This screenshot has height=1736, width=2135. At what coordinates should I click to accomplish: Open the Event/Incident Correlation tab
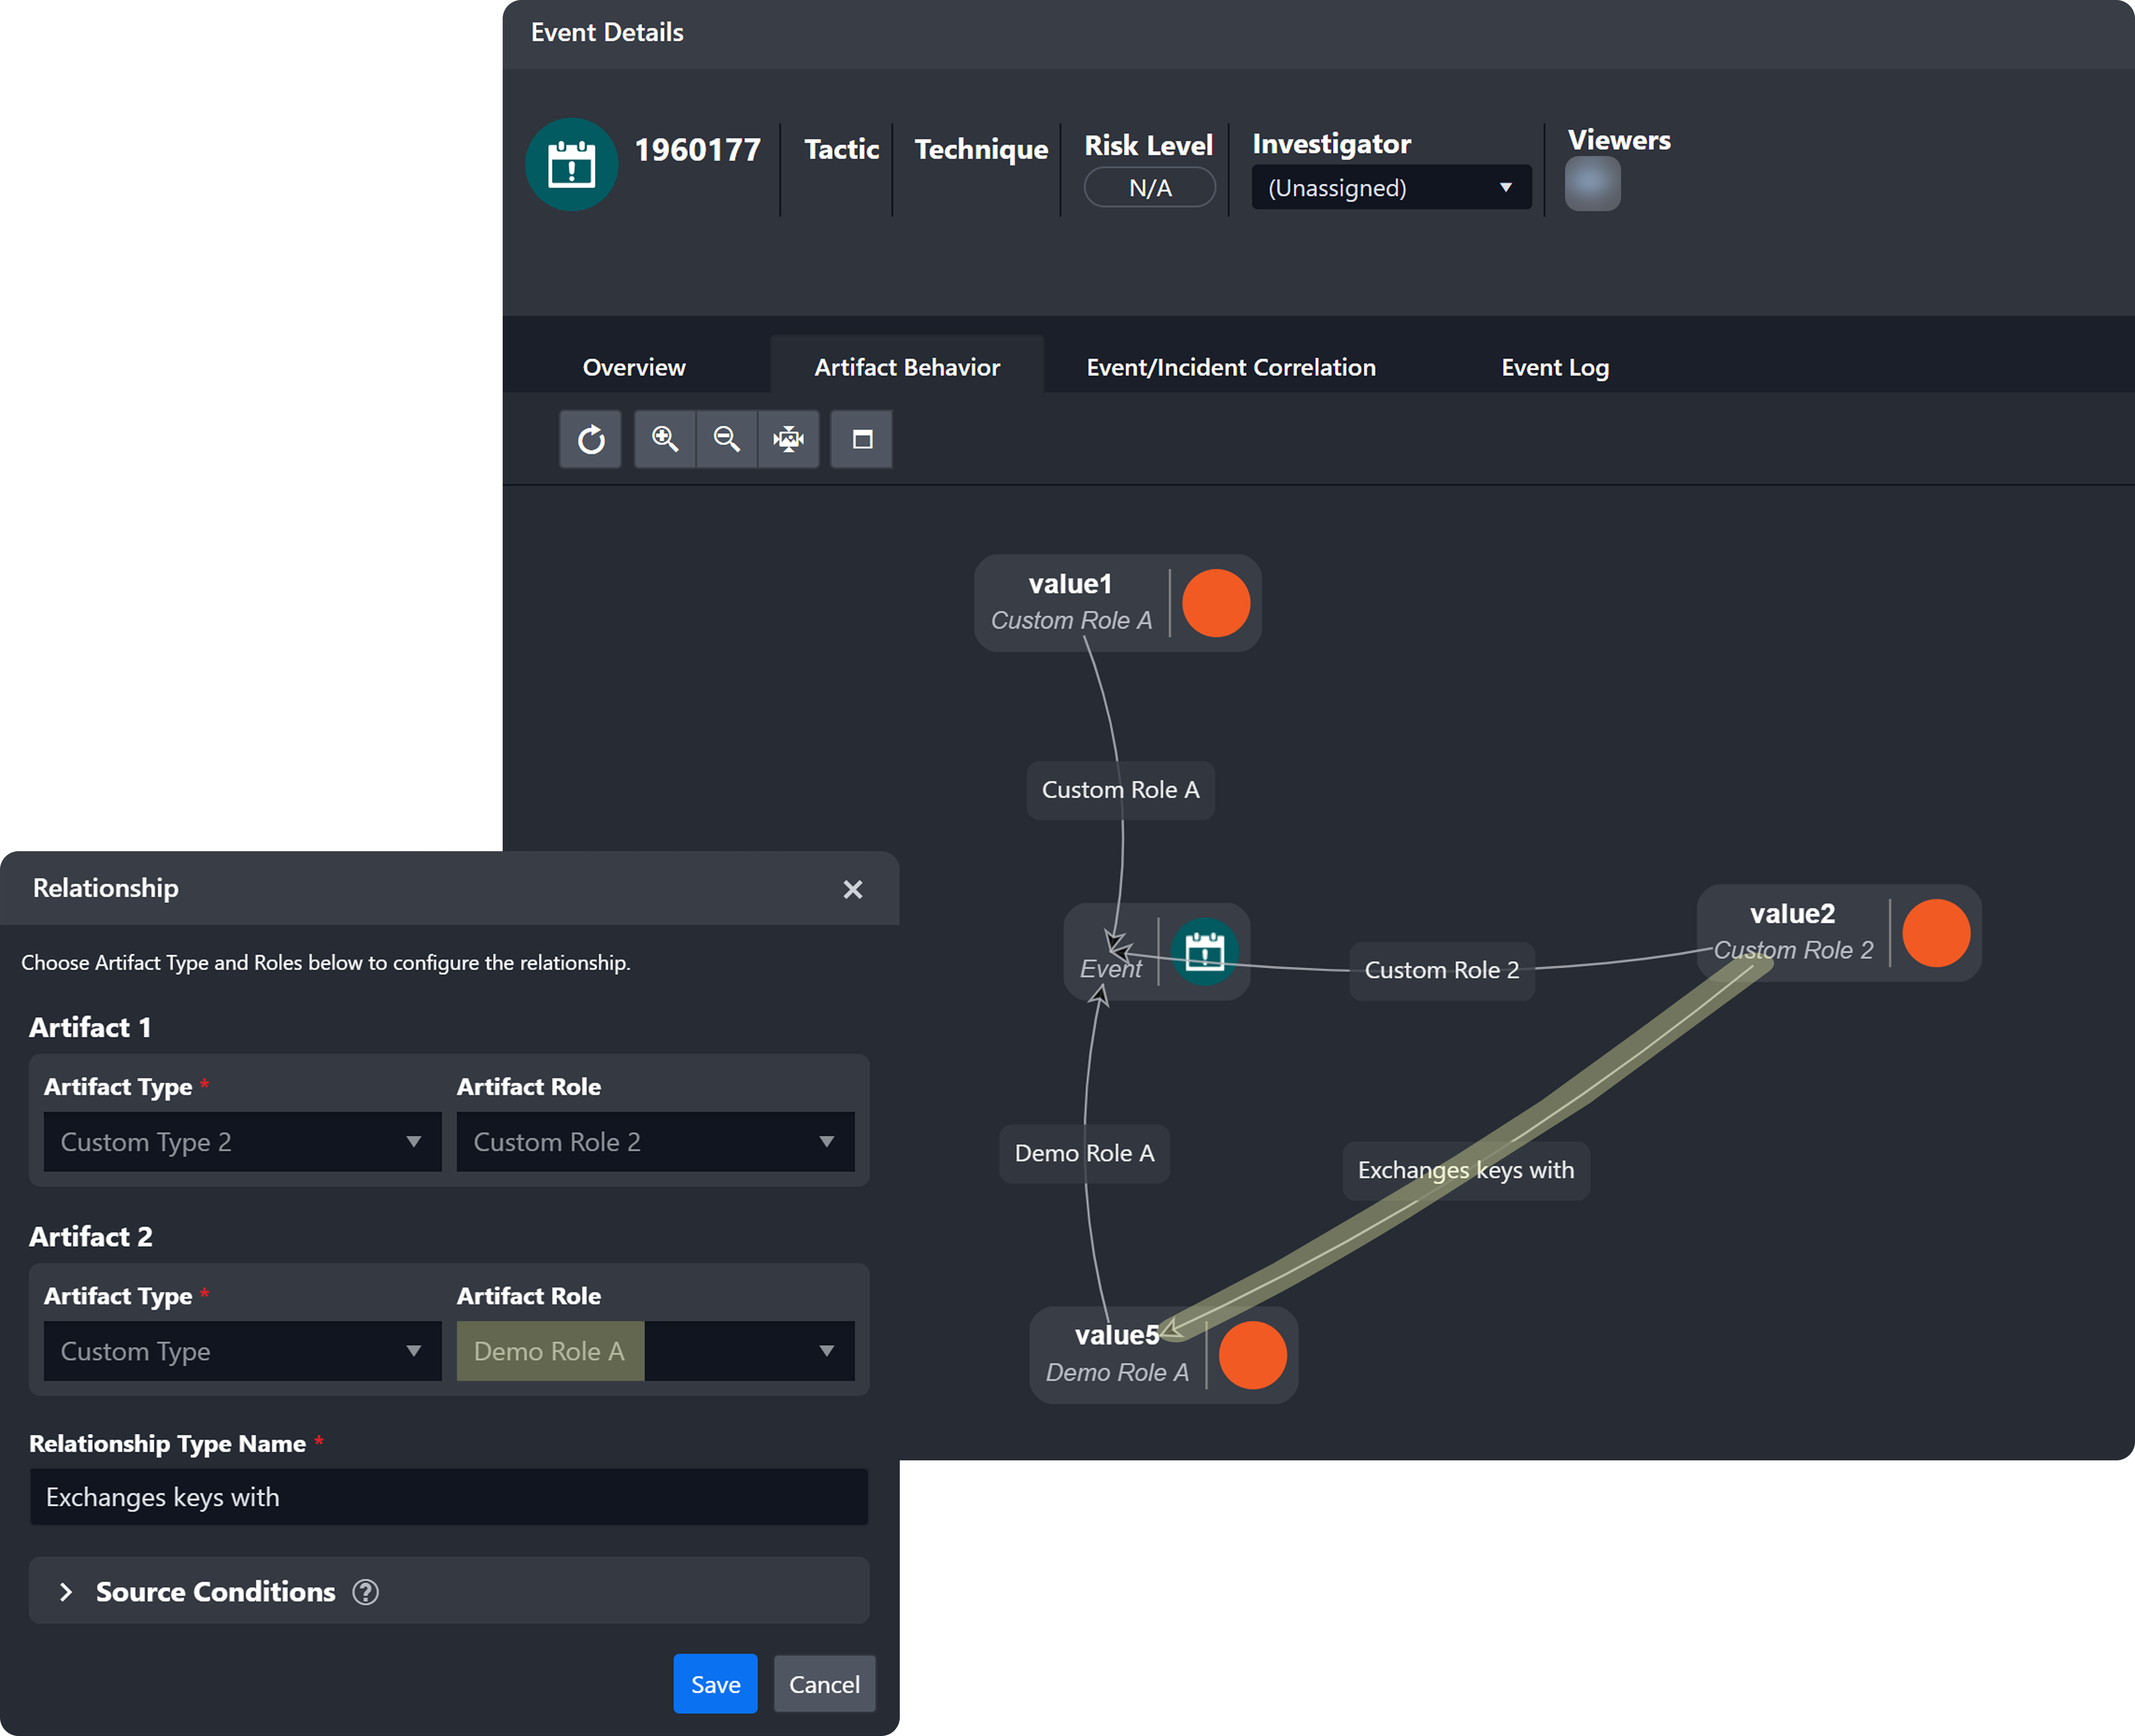[1230, 367]
